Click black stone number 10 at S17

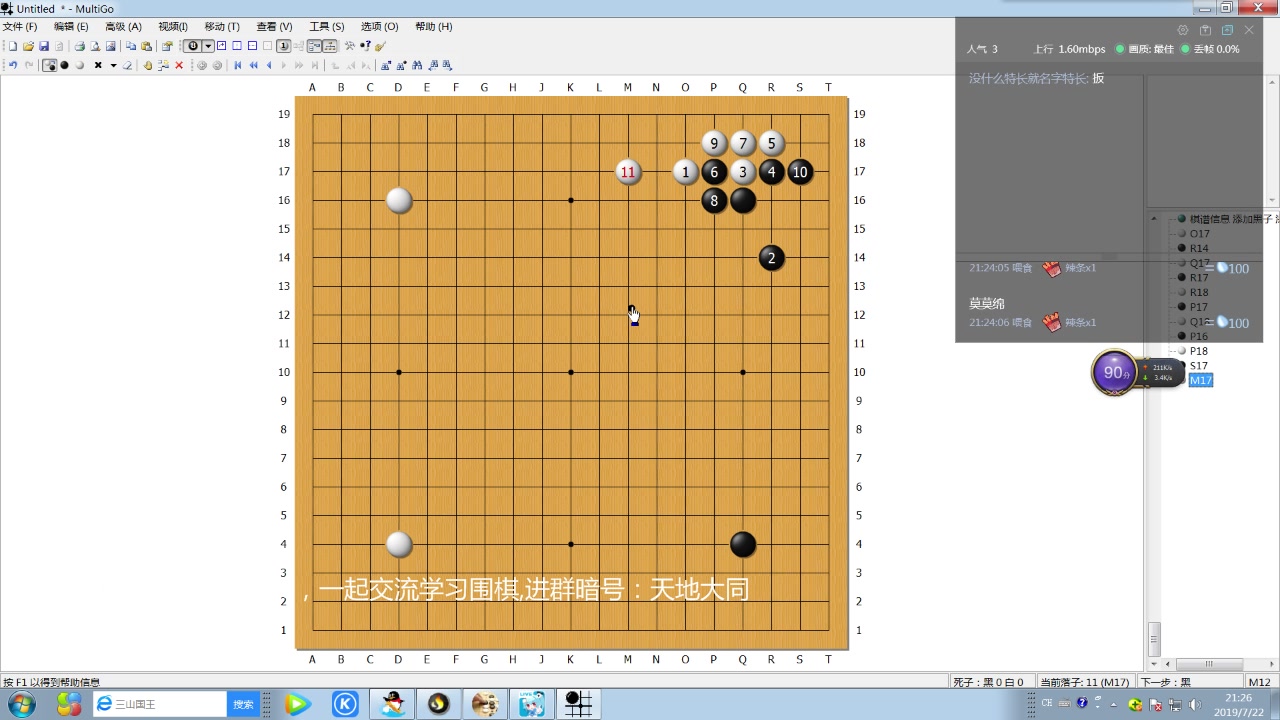tap(800, 172)
